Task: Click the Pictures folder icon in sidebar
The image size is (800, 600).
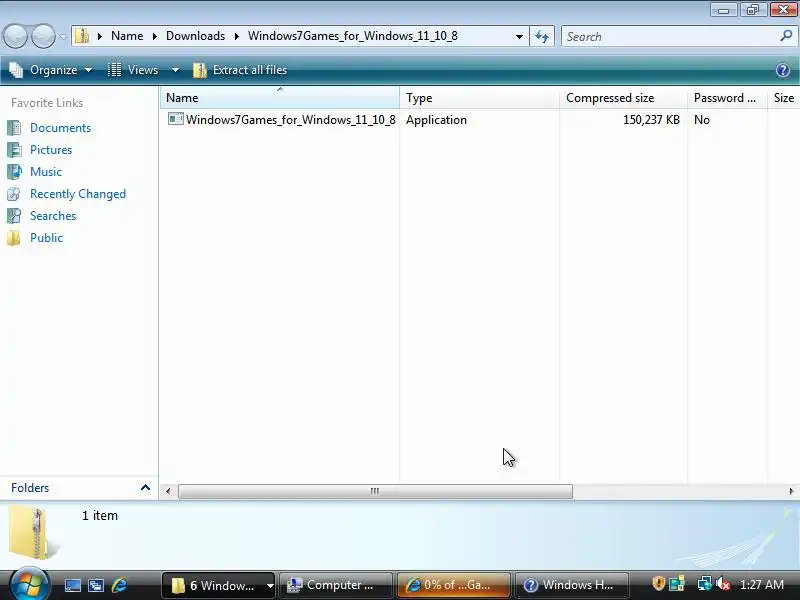Action: pyautogui.click(x=14, y=150)
